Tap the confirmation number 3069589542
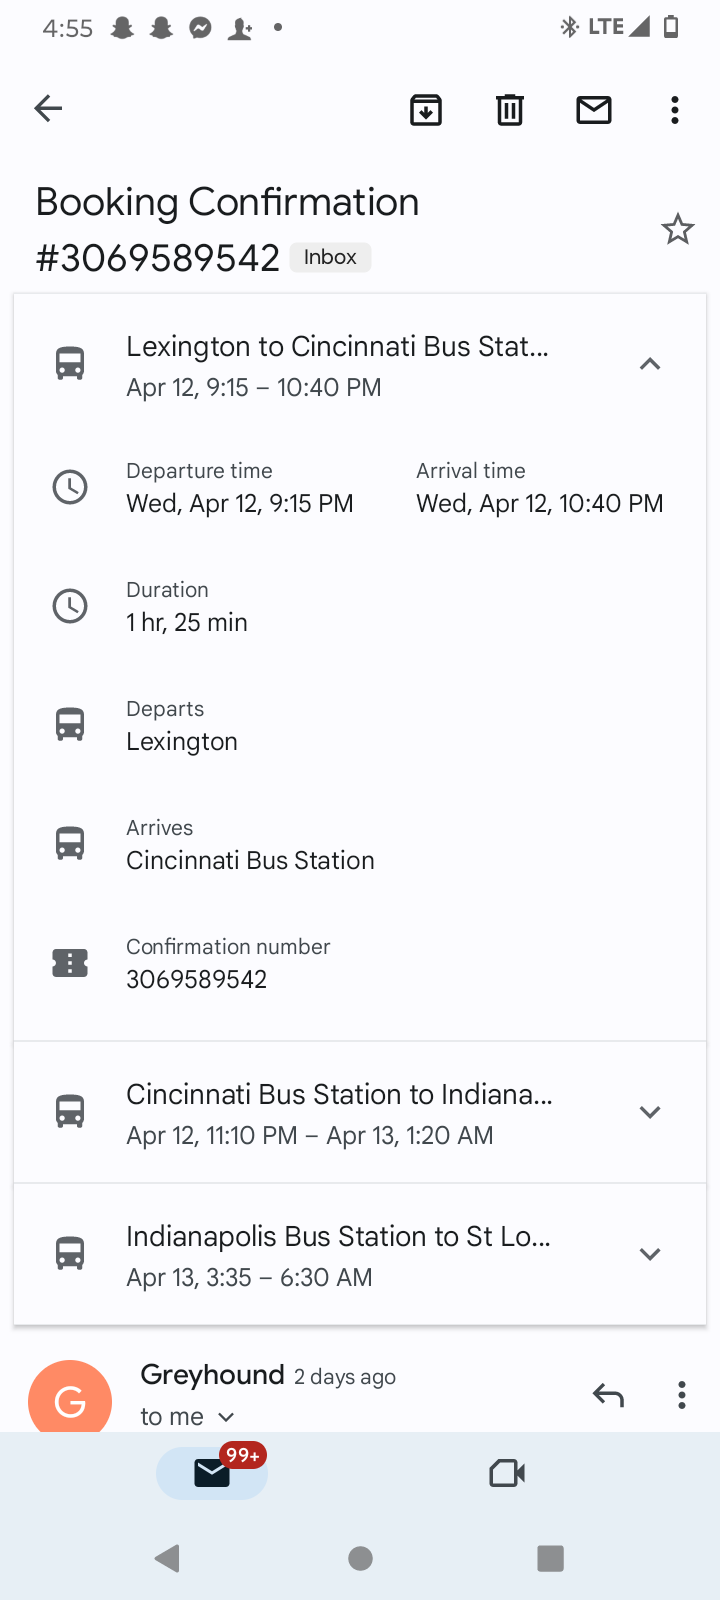The height and width of the screenshot is (1600, 720). [197, 979]
